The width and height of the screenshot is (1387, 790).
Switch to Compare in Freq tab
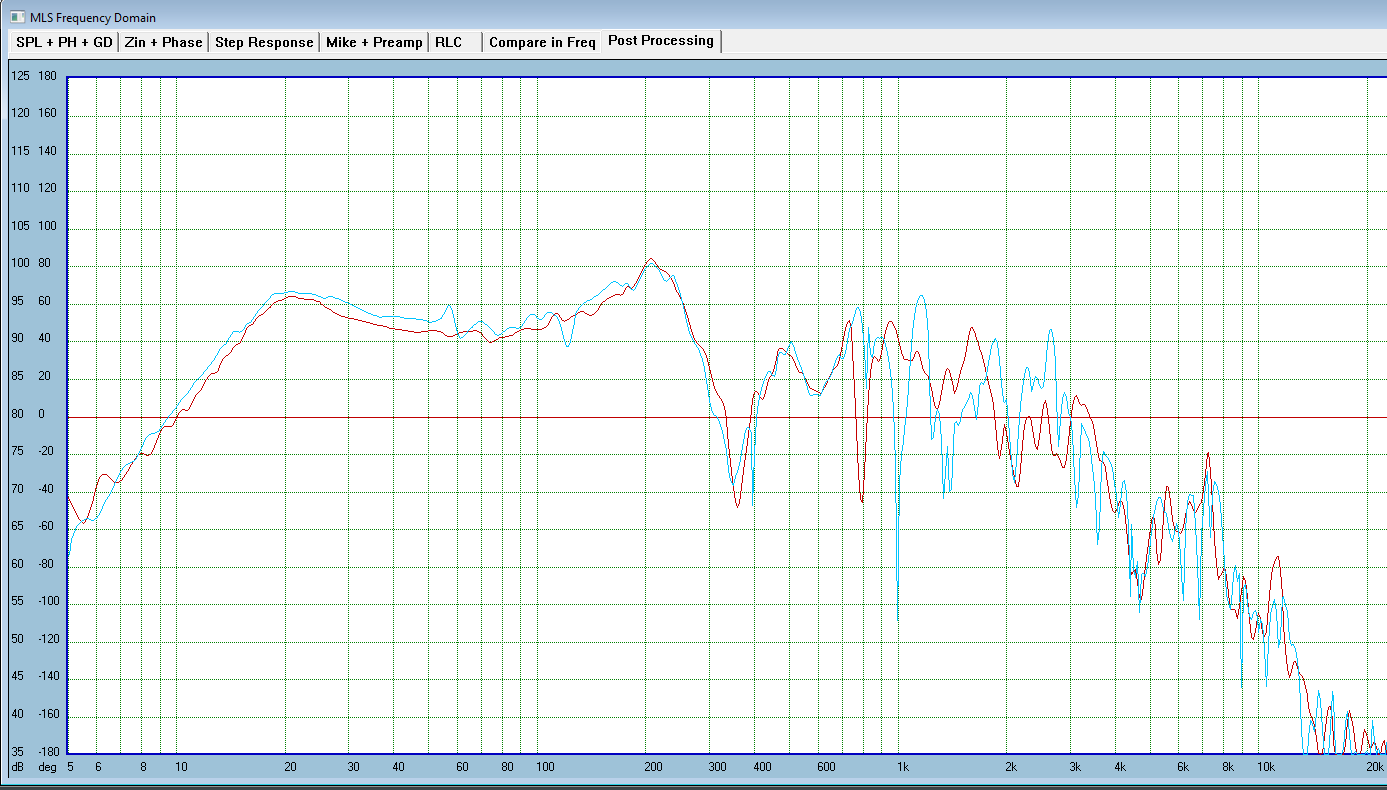(x=542, y=42)
